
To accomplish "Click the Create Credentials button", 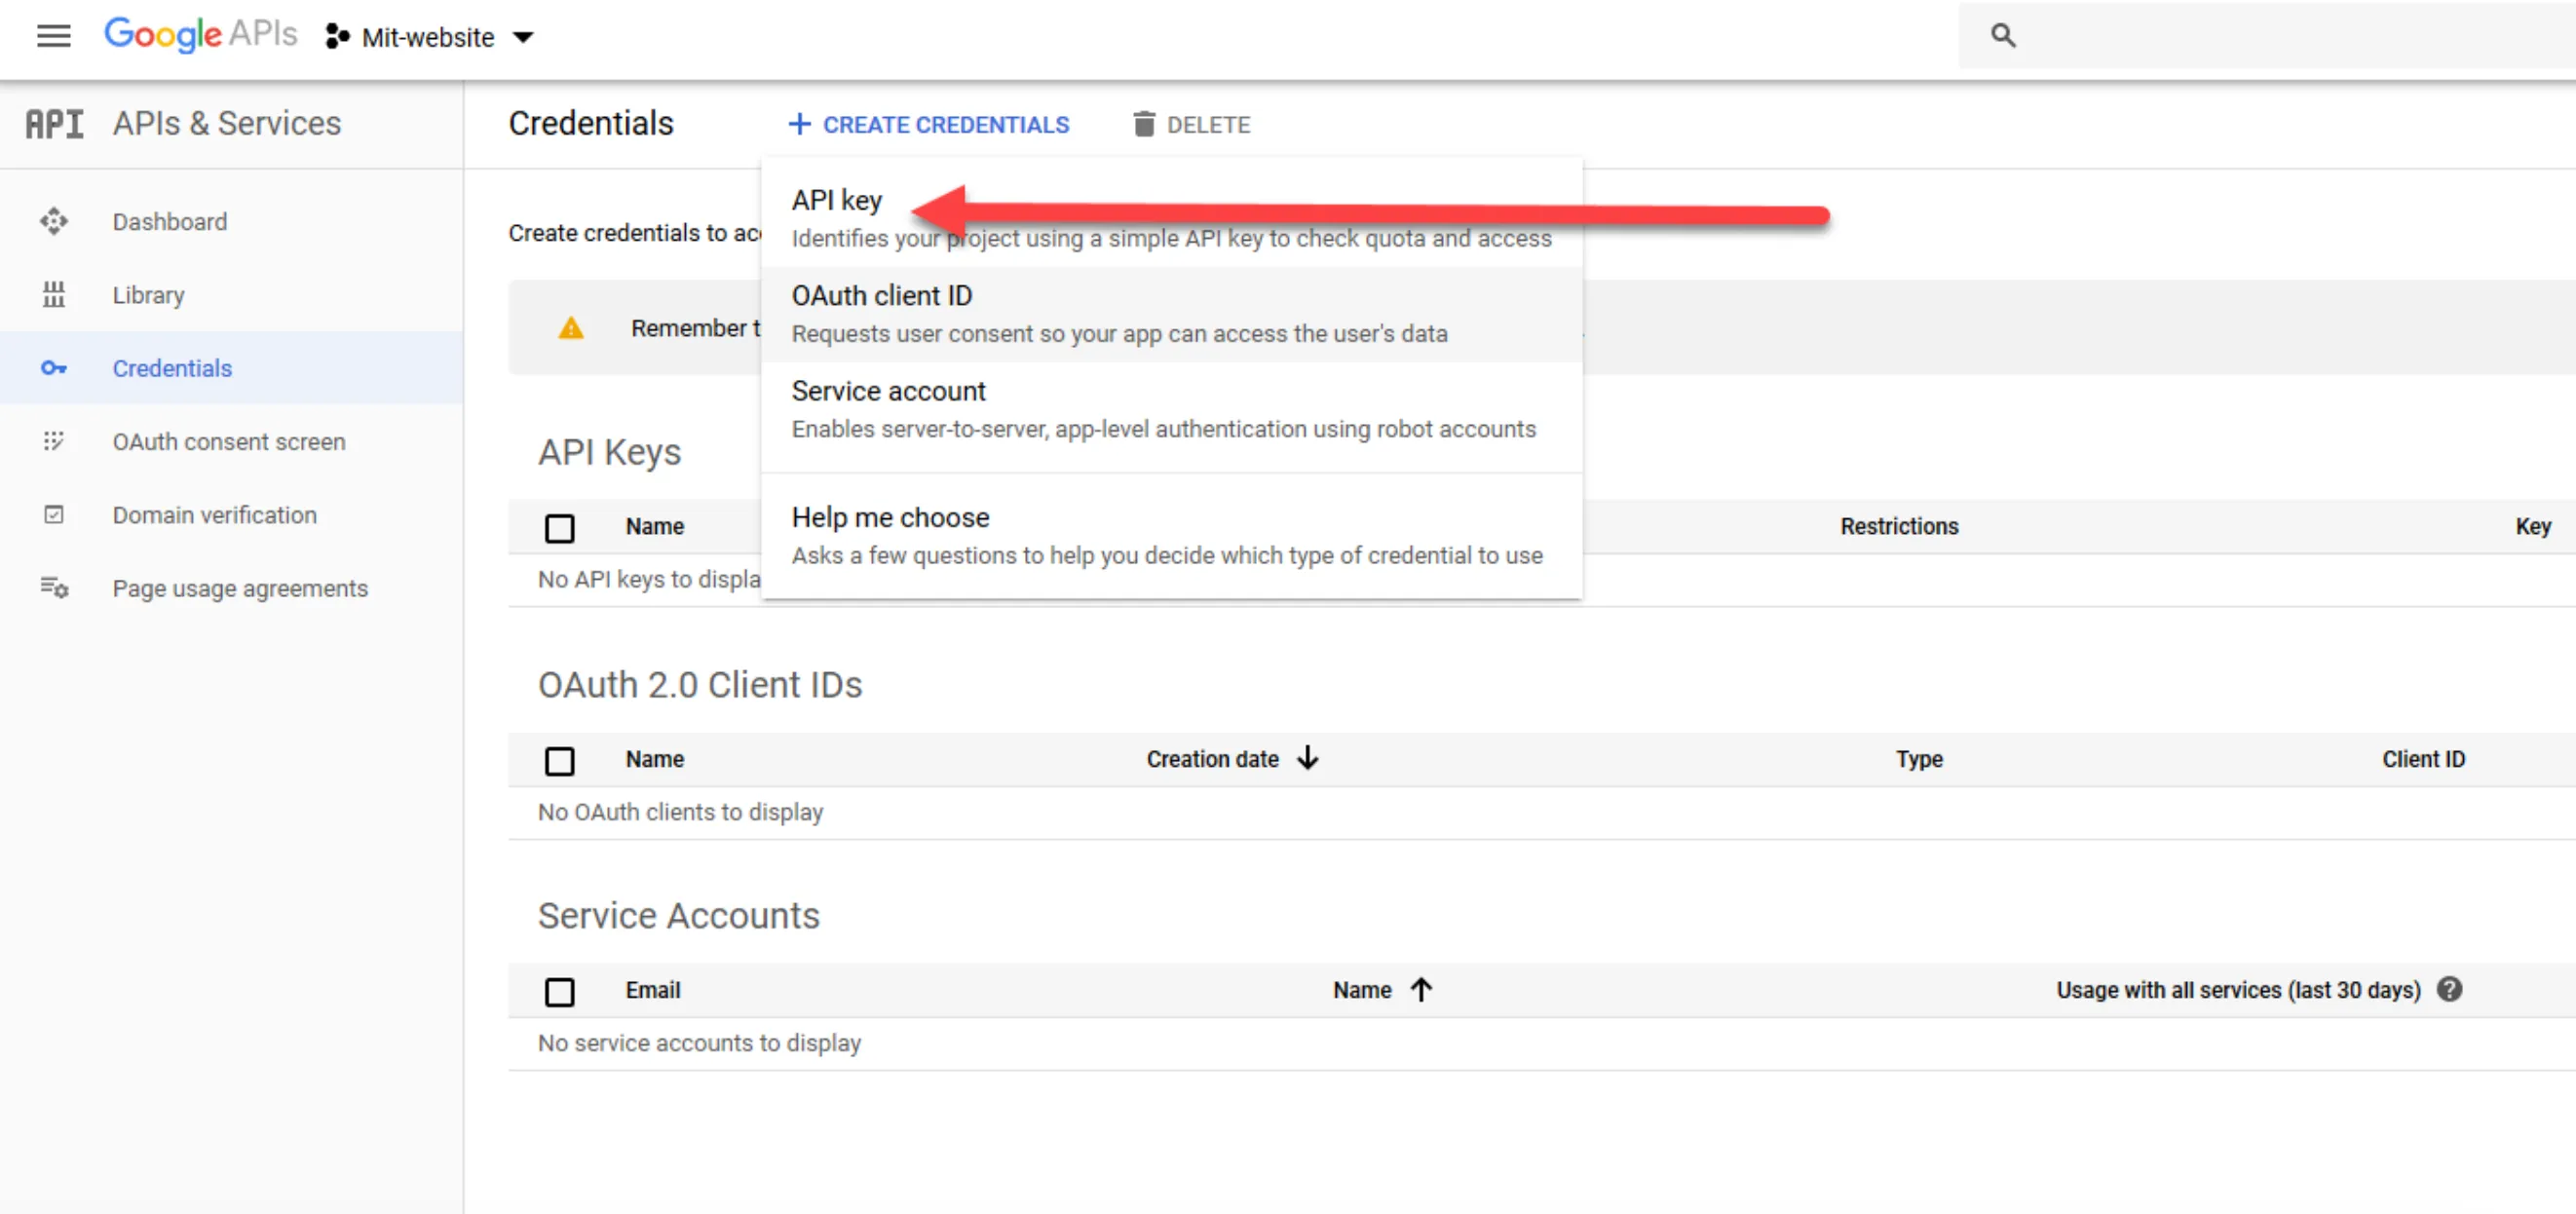I will coord(928,125).
